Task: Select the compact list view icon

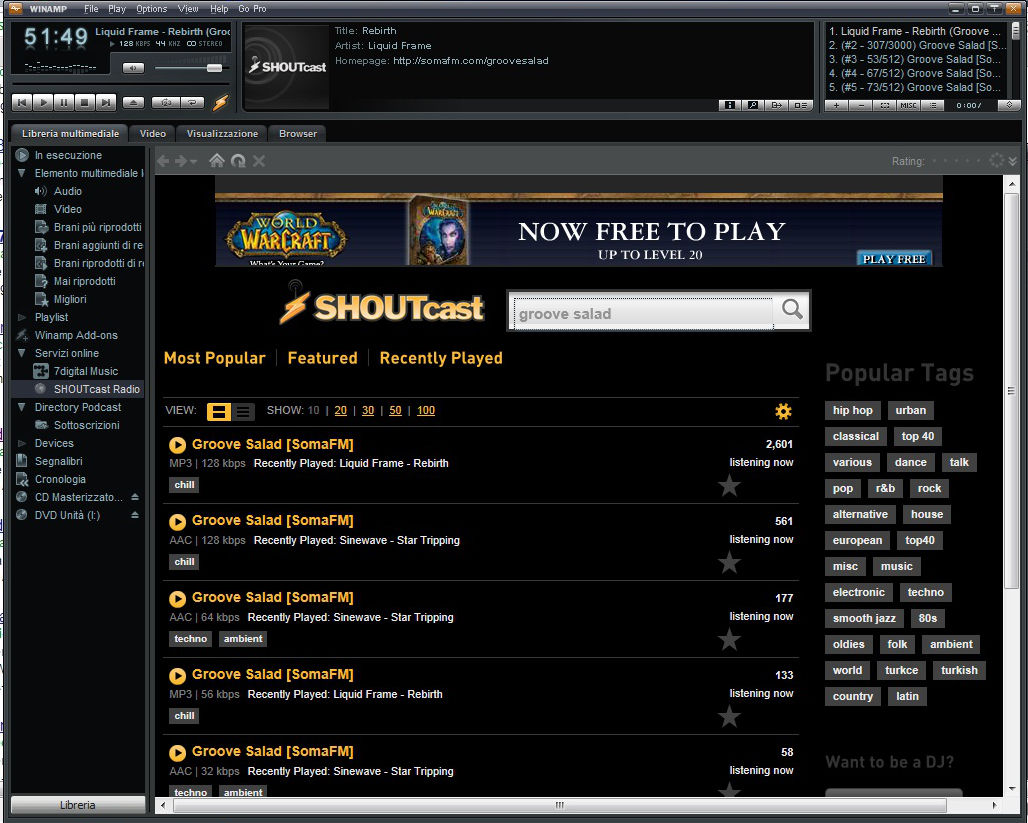Action: coord(243,411)
